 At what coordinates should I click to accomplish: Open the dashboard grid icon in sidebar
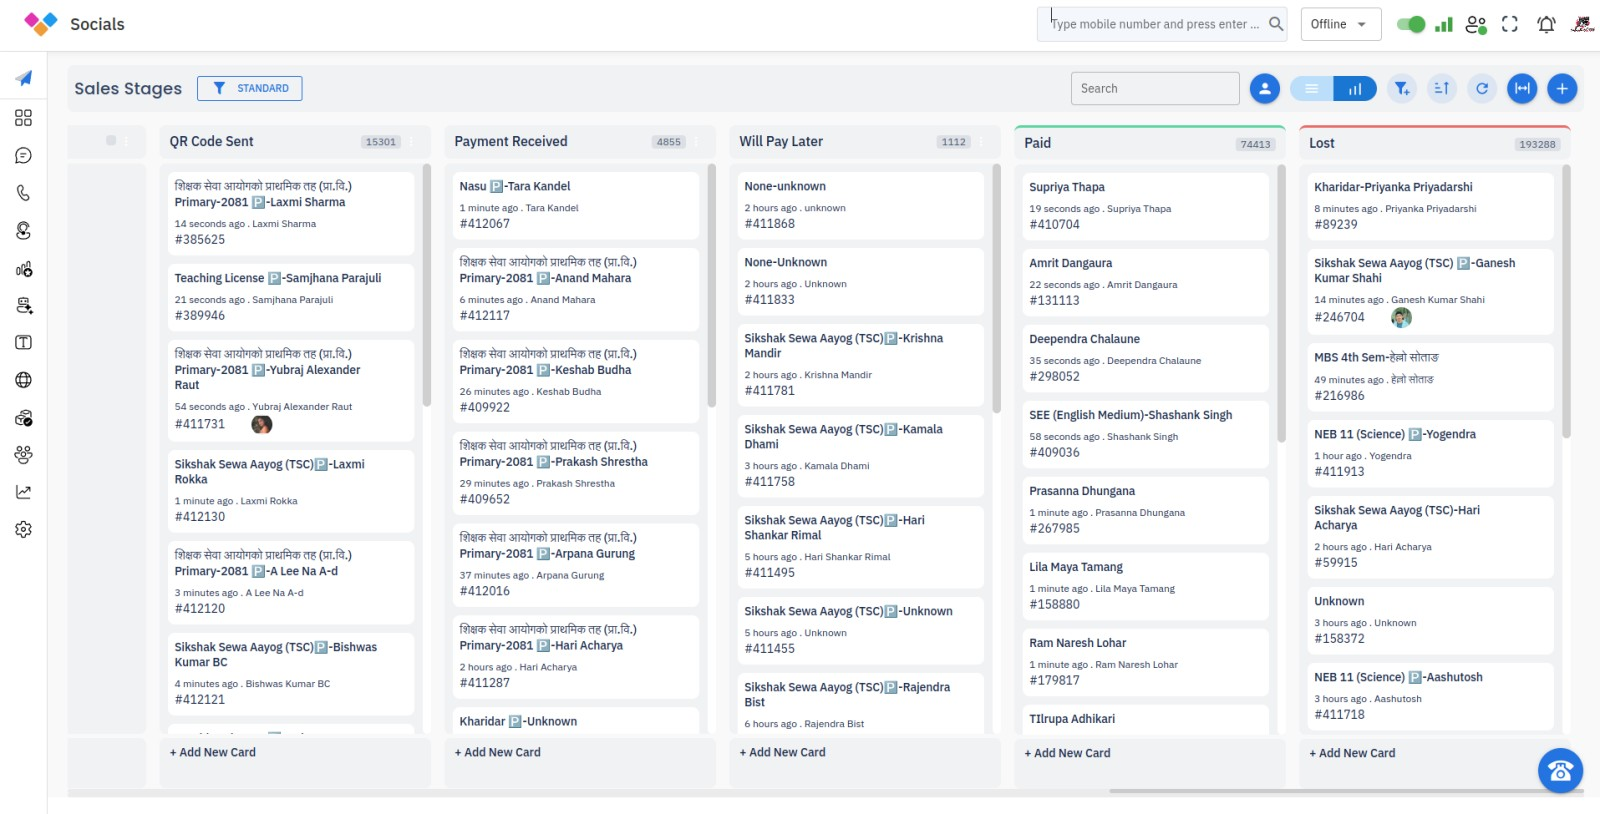23,118
